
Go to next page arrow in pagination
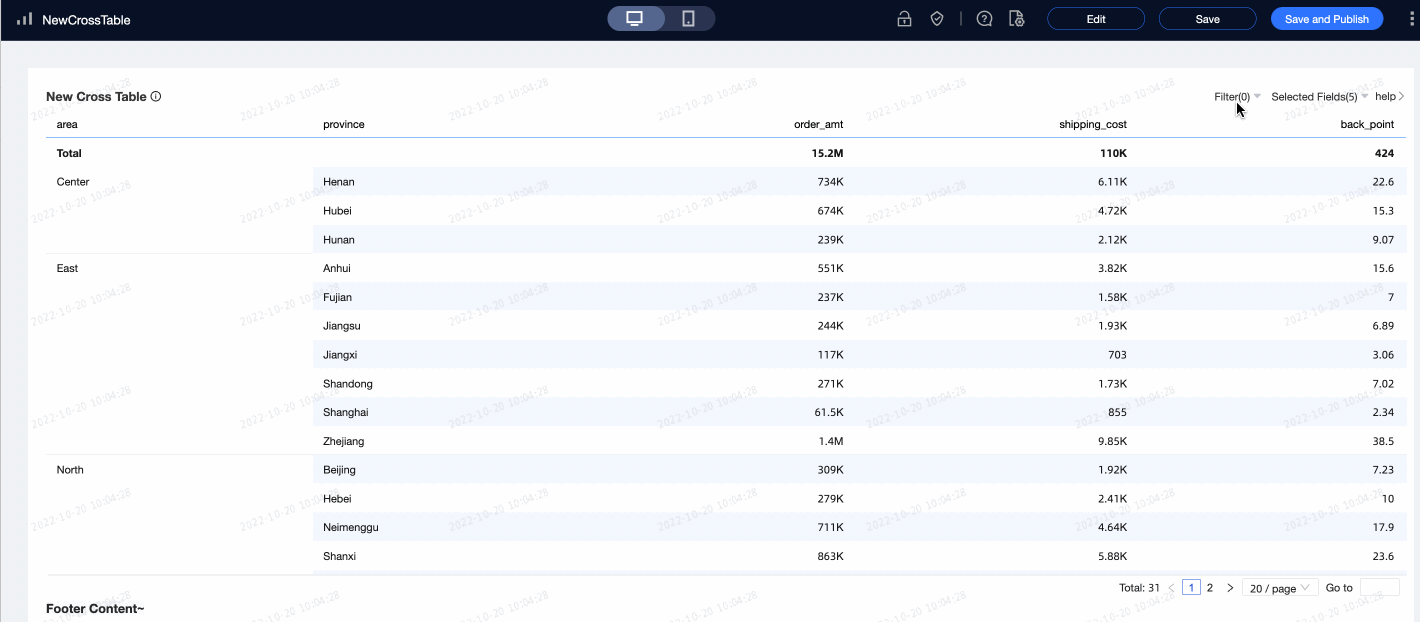click(x=1230, y=588)
